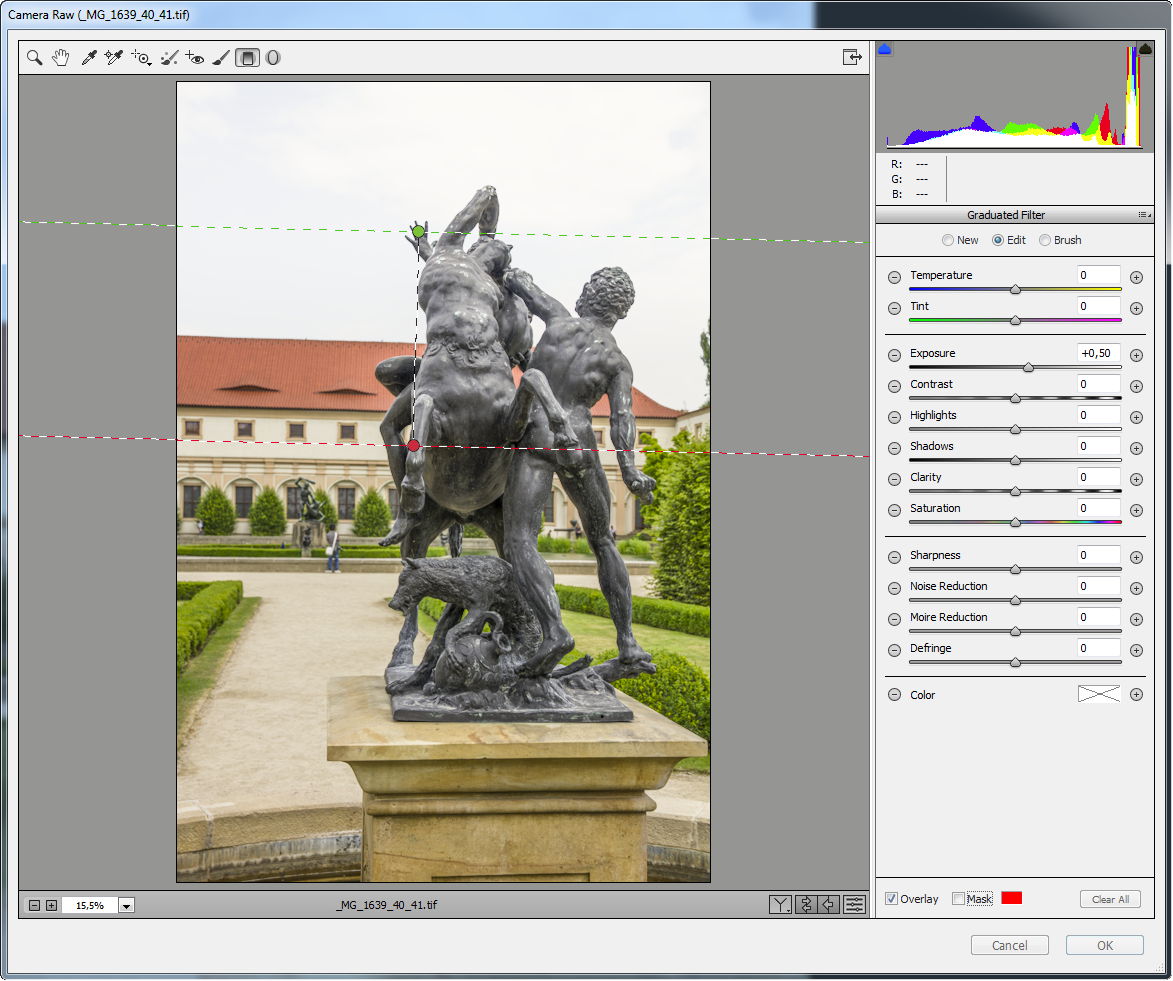The image size is (1173, 981).
Task: Click the Clear All button
Action: (x=1110, y=899)
